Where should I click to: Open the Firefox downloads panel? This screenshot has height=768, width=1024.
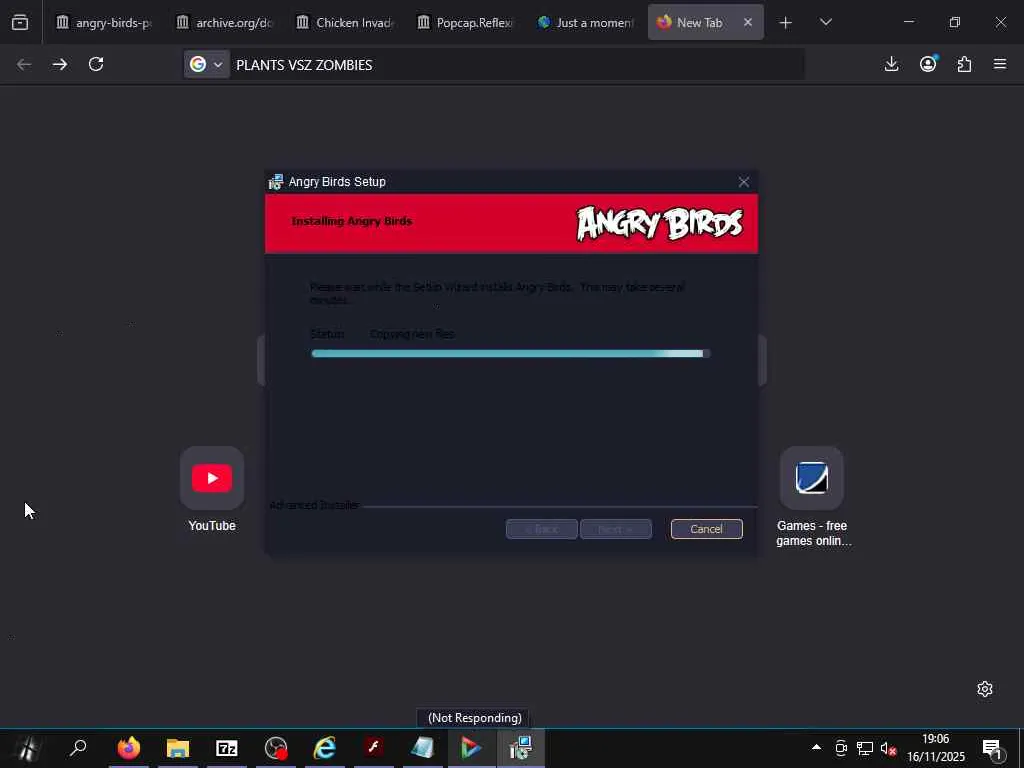click(891, 64)
